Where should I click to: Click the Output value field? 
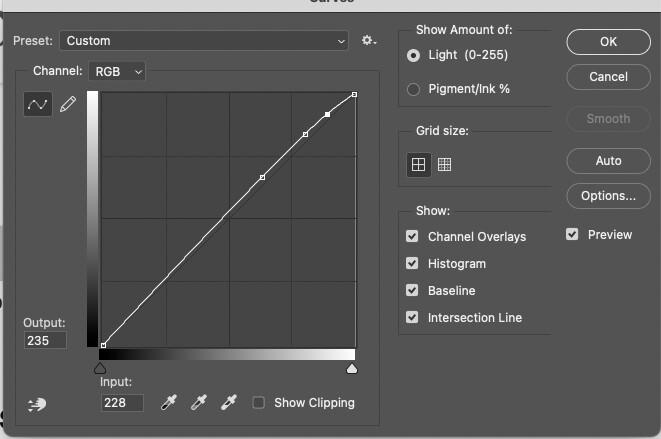click(46, 341)
